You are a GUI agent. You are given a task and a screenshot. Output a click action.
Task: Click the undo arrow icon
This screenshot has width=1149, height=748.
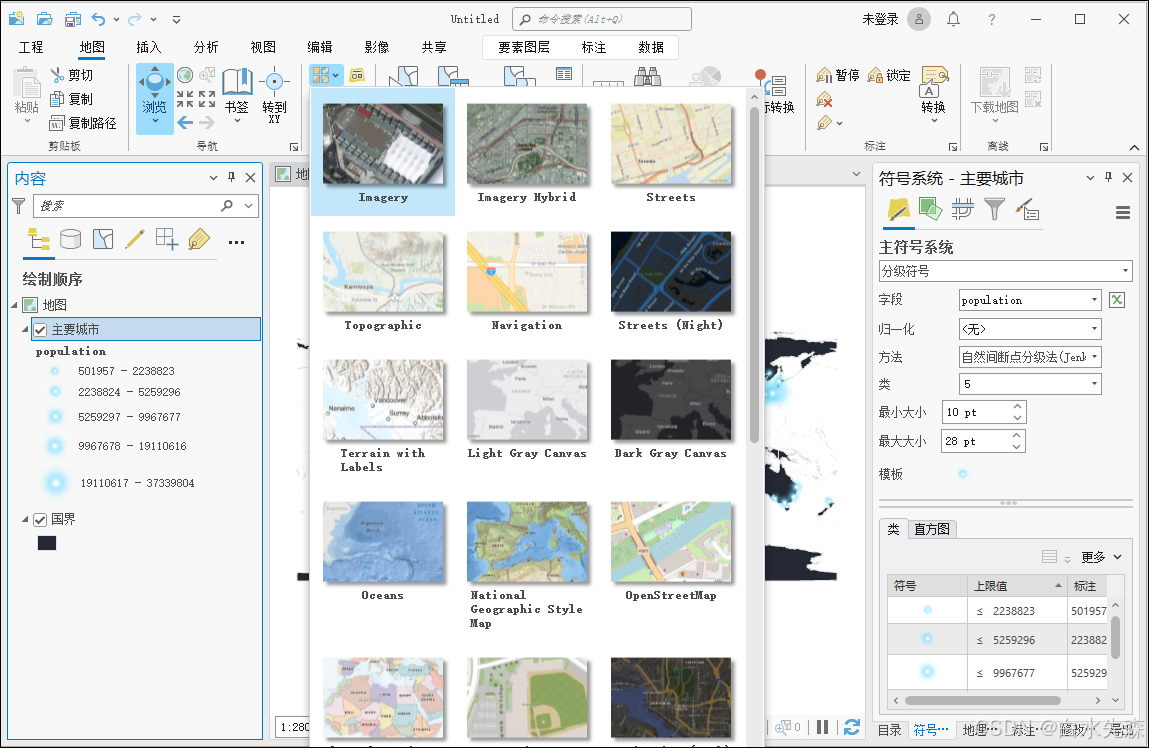[x=99, y=19]
